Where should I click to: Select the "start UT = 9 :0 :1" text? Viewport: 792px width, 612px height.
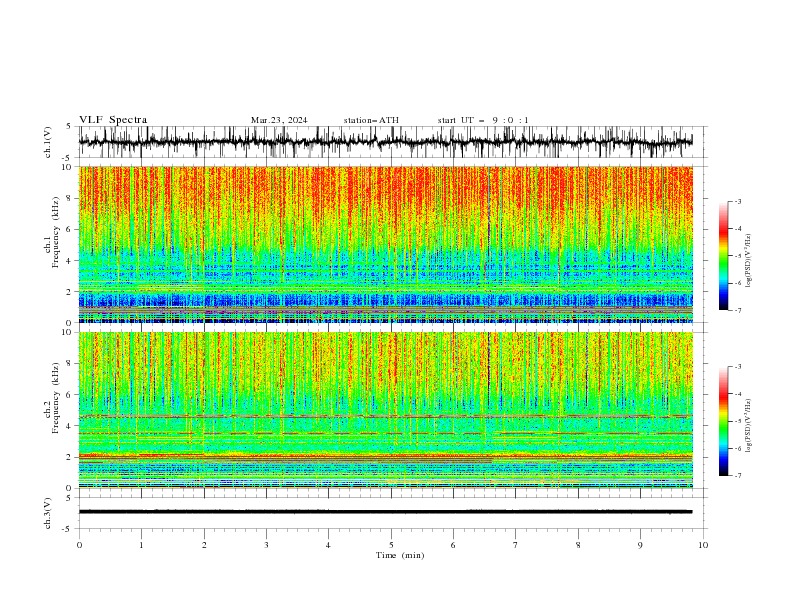483,120
